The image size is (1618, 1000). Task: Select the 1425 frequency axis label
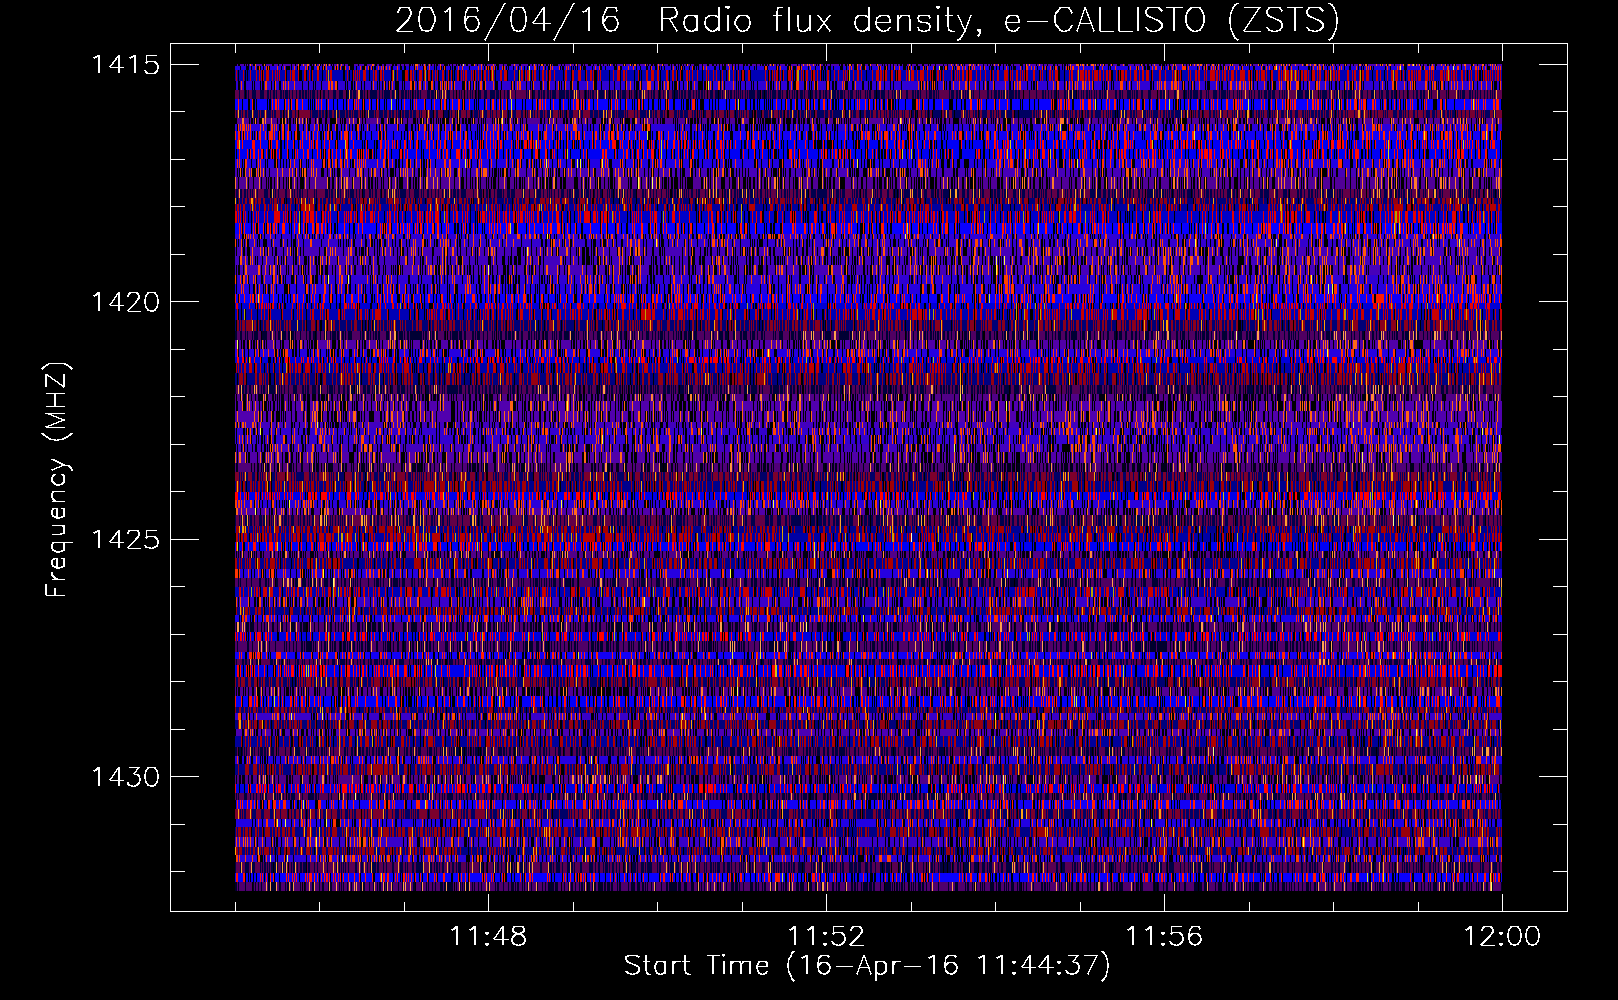(x=125, y=540)
